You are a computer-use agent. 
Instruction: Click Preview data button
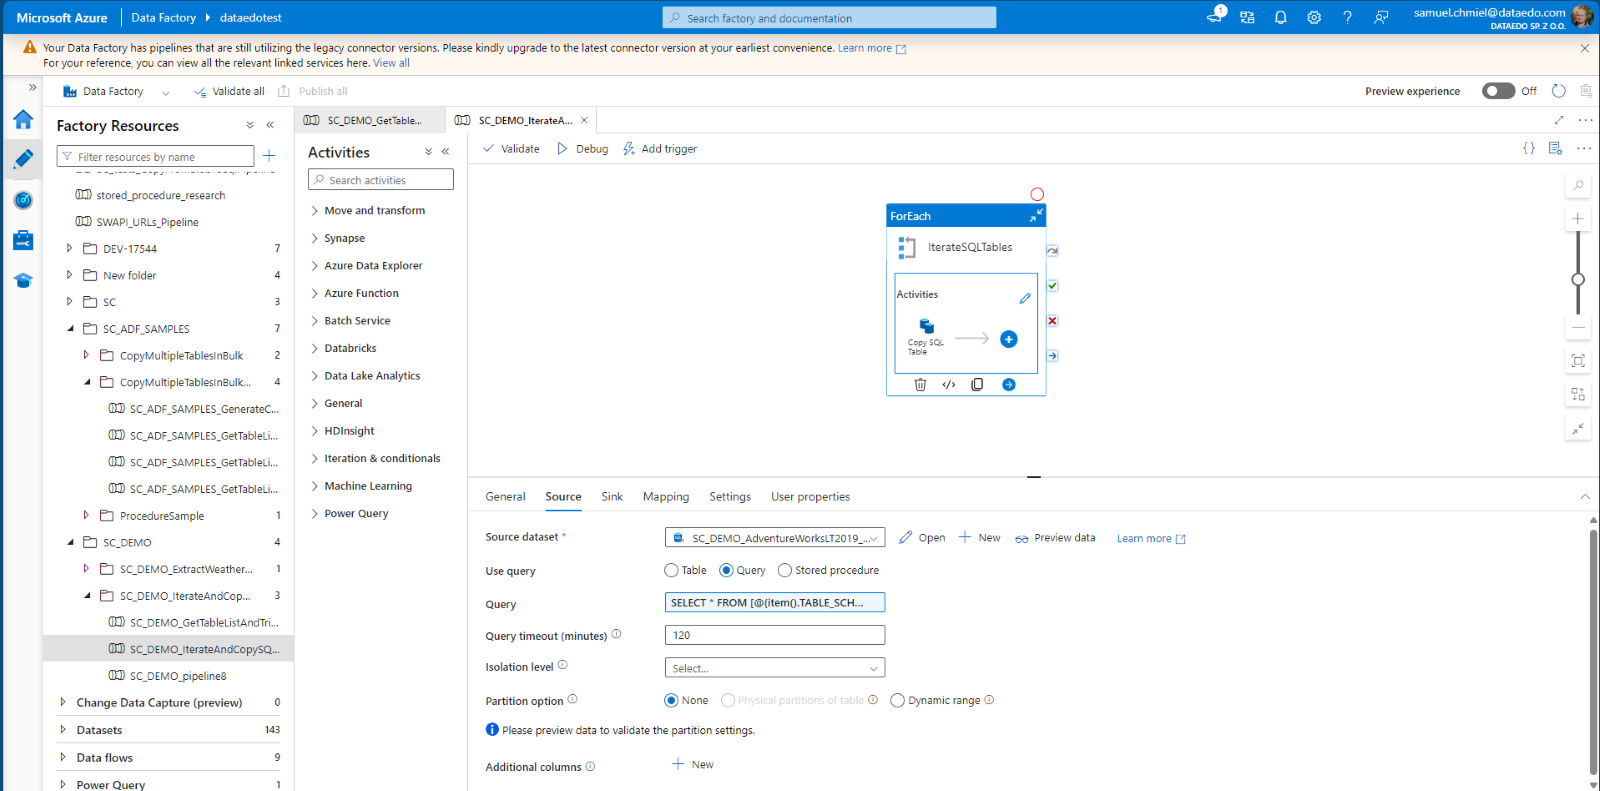click(1055, 538)
